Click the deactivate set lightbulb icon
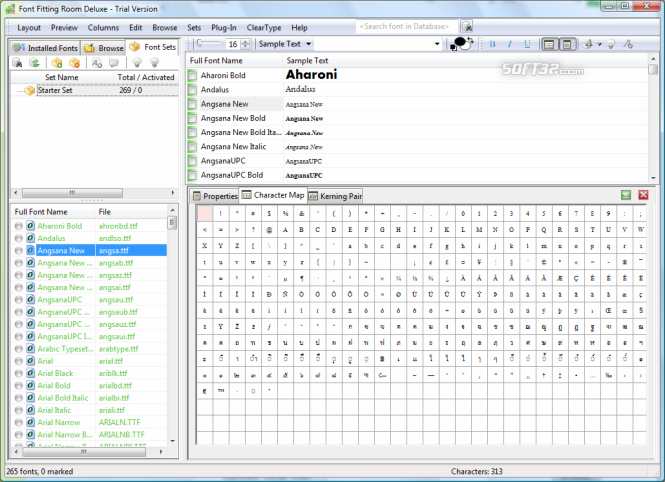Screen dimensions: 665x482 click(x=154, y=63)
